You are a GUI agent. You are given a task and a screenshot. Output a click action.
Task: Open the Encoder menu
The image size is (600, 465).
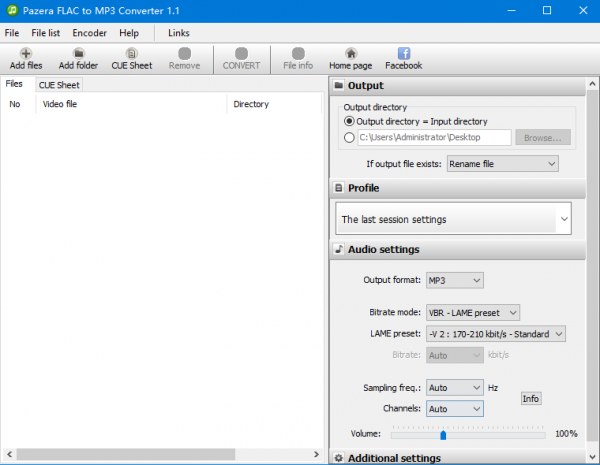(90, 33)
